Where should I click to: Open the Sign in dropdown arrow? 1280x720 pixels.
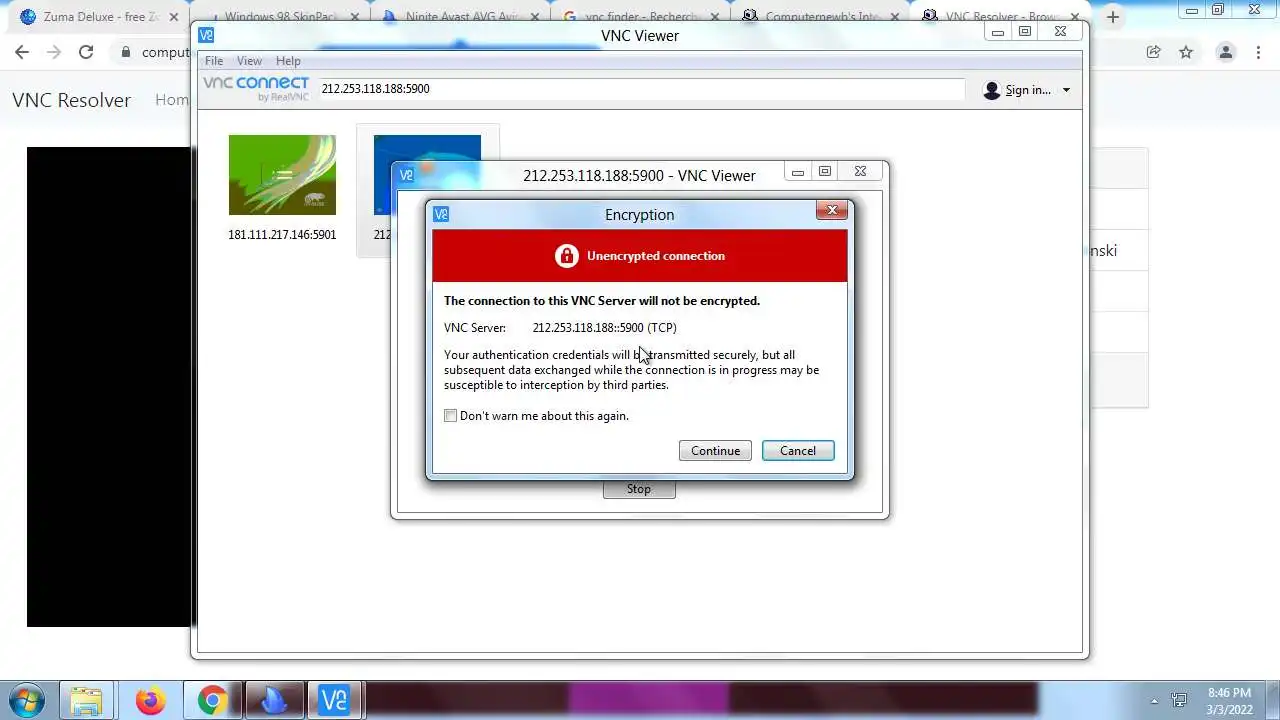pos(1066,90)
